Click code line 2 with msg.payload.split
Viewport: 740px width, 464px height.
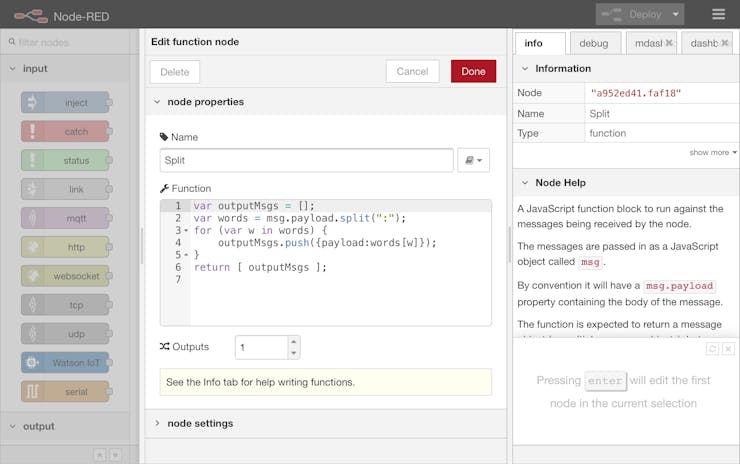(x=299, y=218)
